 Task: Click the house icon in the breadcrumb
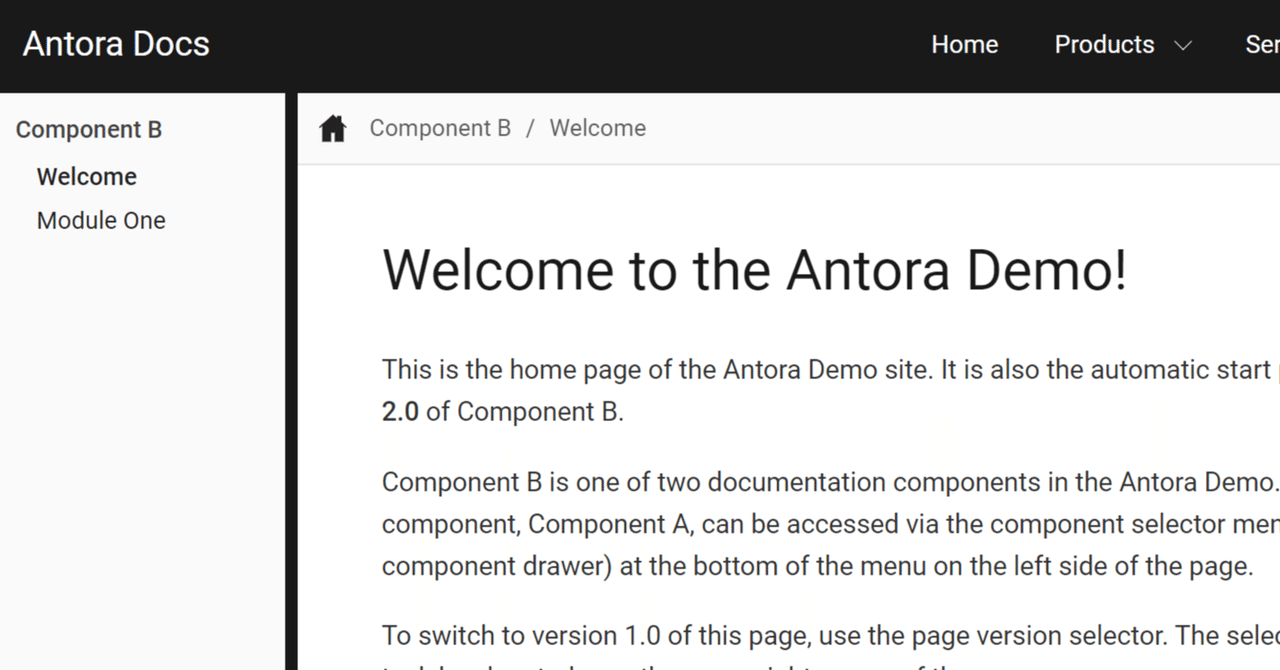click(x=332, y=127)
